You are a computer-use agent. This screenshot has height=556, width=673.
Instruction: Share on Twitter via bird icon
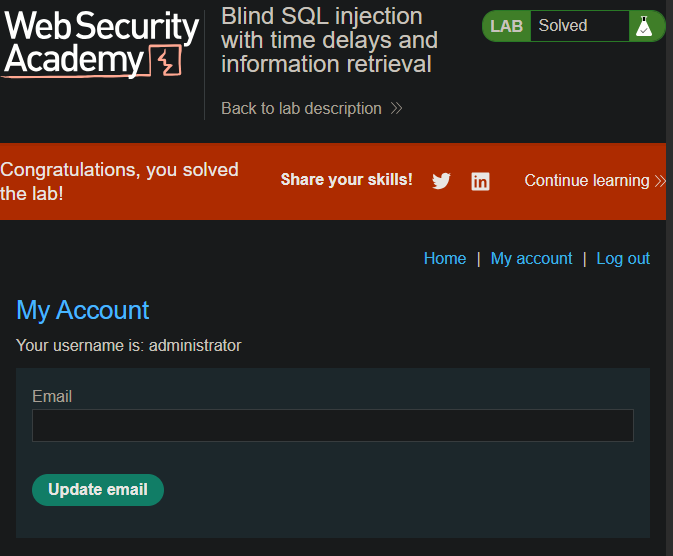441,181
